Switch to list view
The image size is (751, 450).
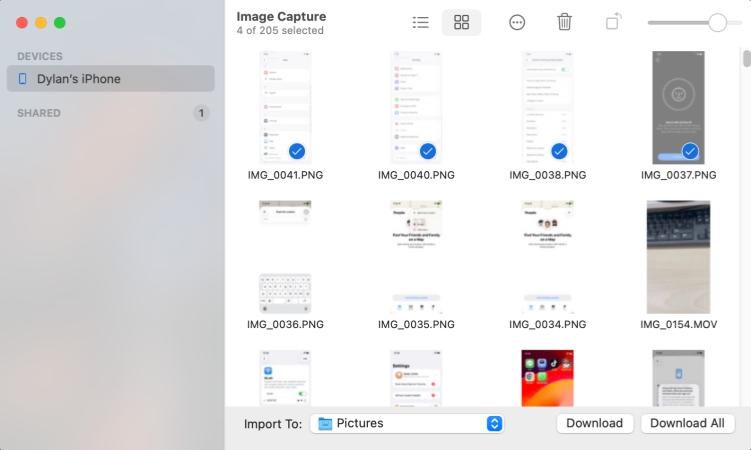(x=421, y=22)
